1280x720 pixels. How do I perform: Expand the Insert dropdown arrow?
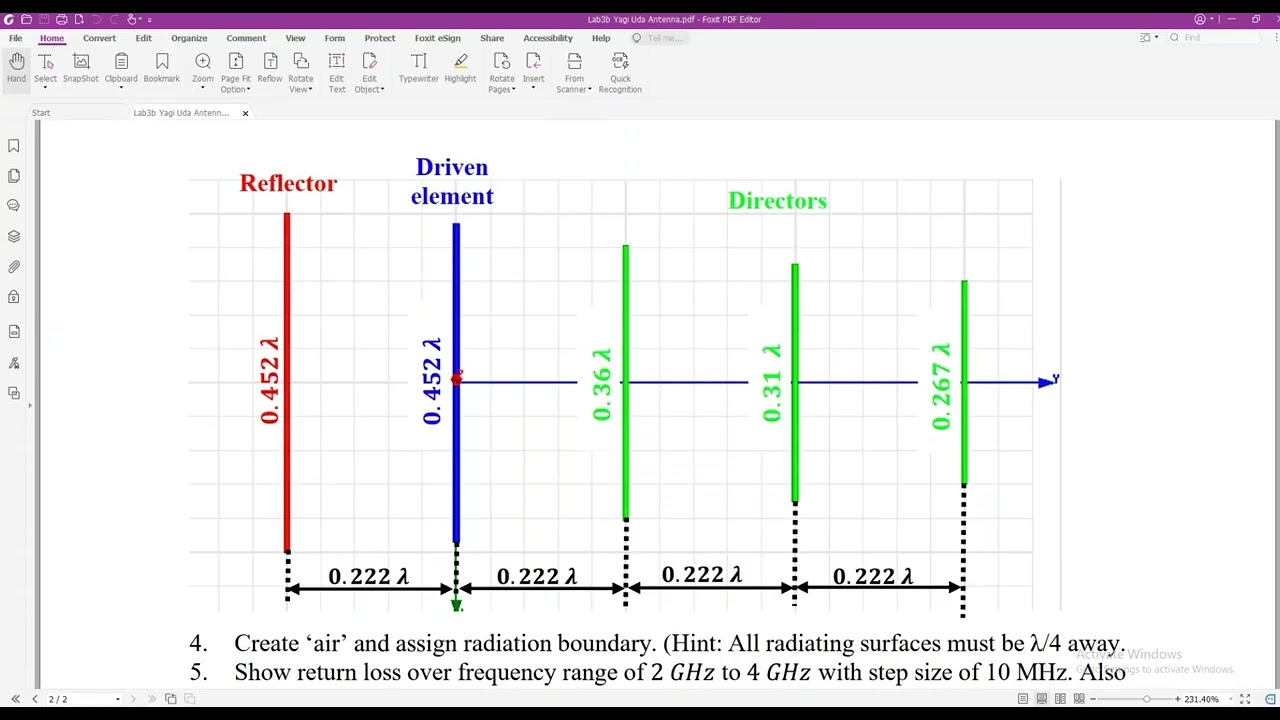pos(533,88)
